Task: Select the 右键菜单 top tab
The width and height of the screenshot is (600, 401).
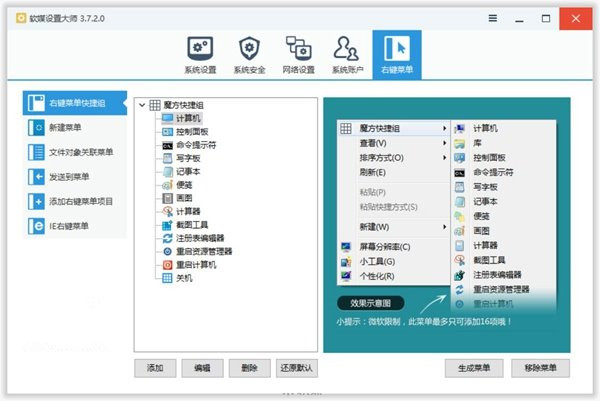Action: coord(396,55)
